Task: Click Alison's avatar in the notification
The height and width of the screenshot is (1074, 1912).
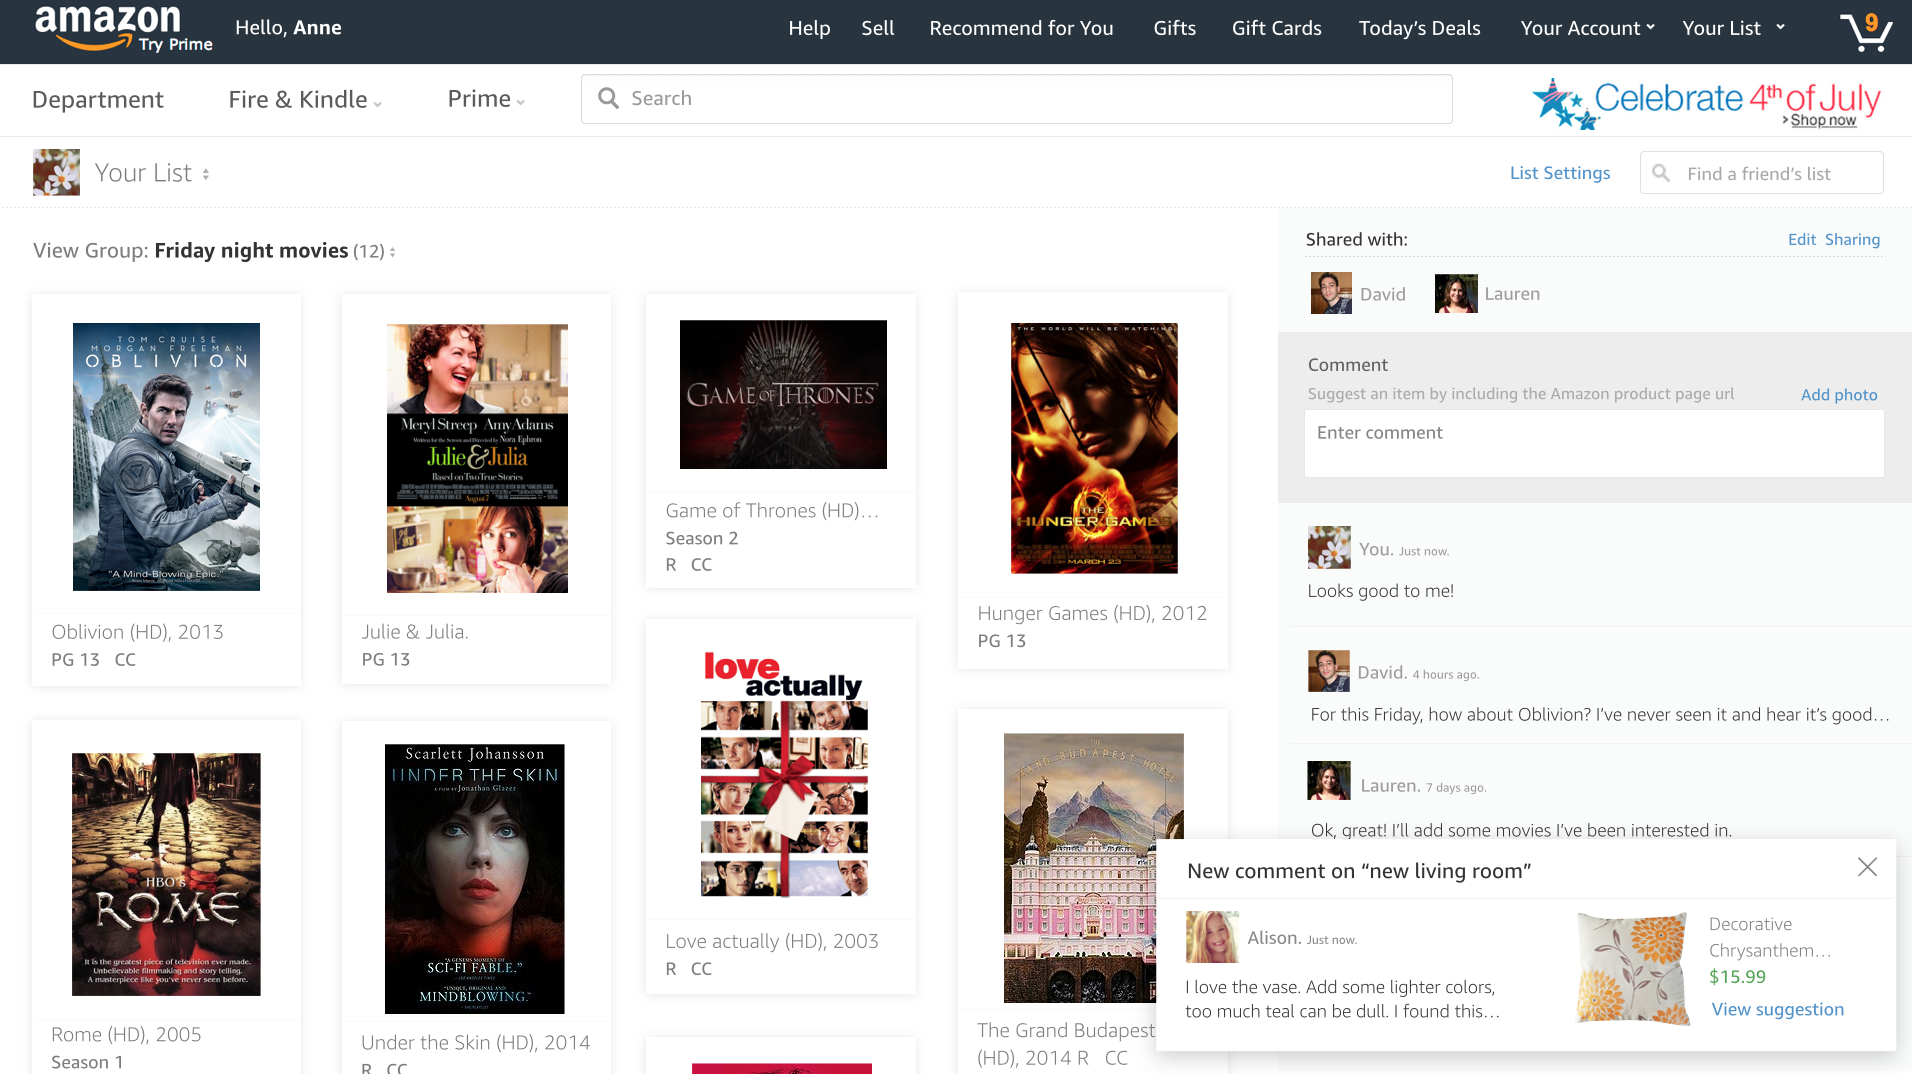Action: point(1212,937)
